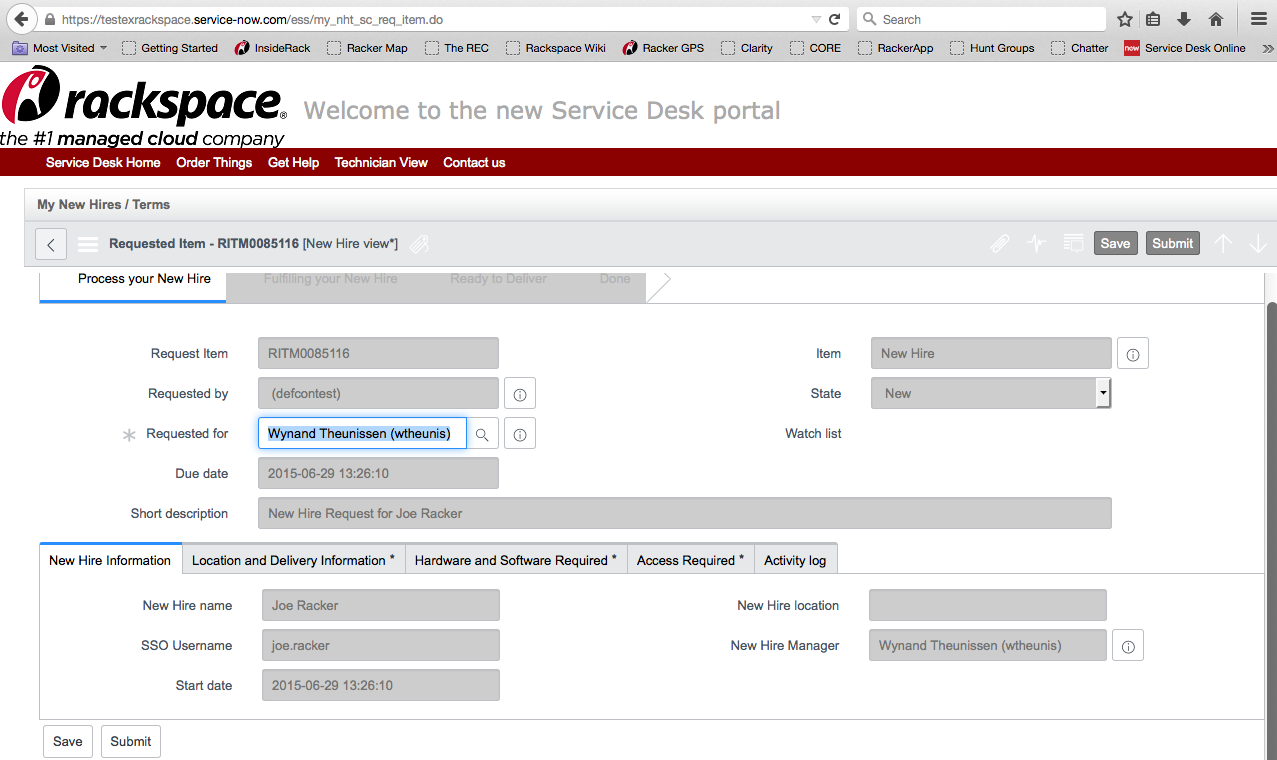Open the browser bookmarks list icon
The height and width of the screenshot is (760, 1277).
click(1153, 19)
